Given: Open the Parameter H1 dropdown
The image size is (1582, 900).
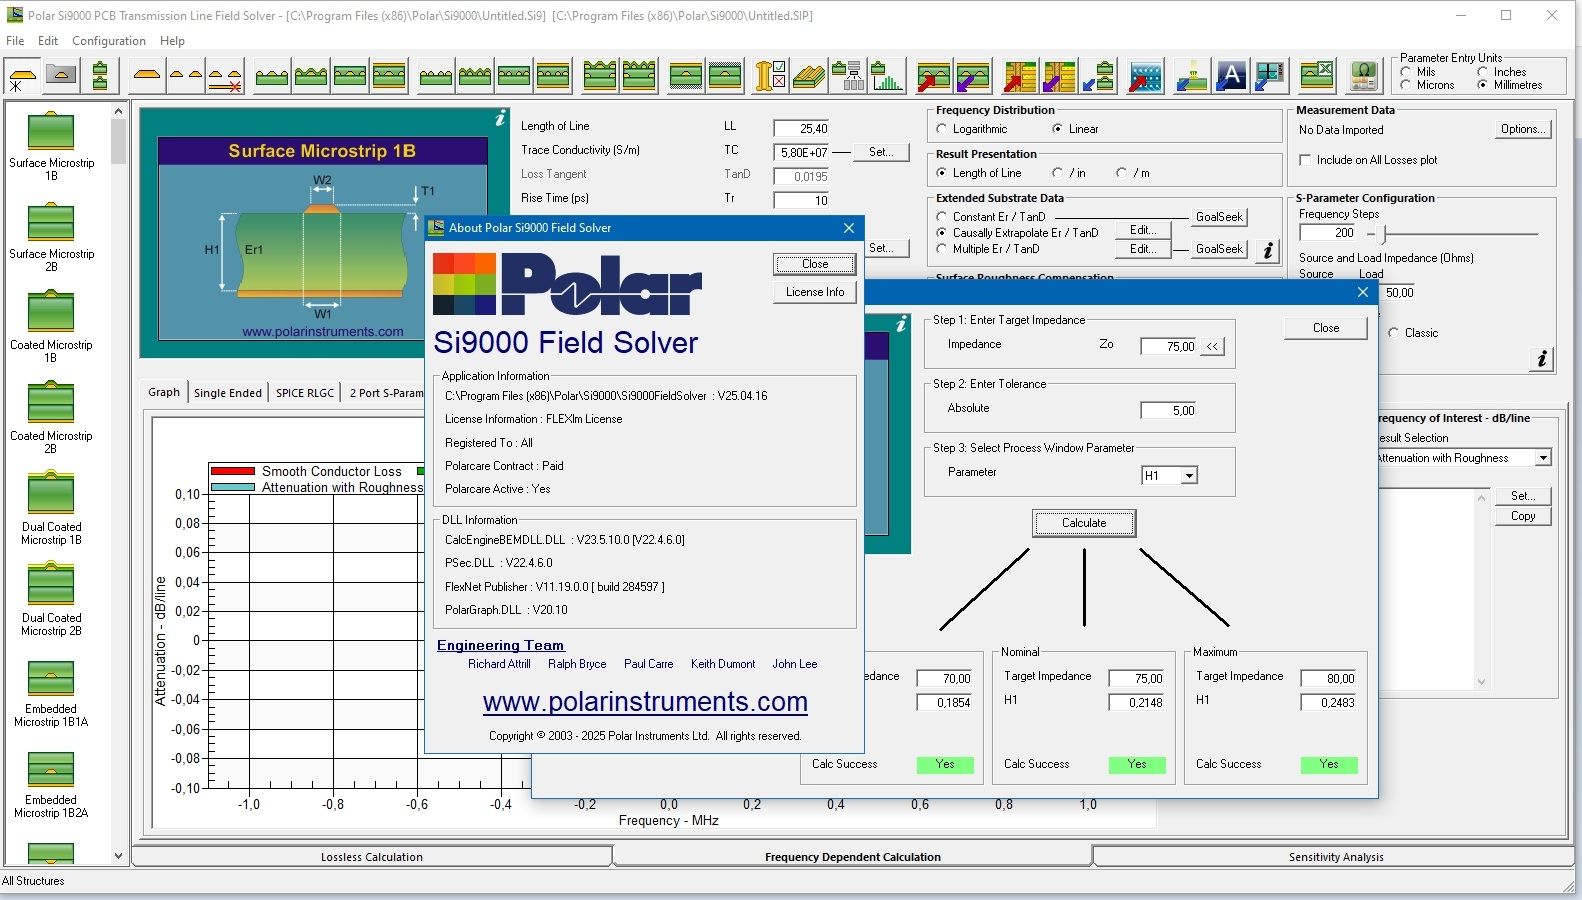Looking at the screenshot, I should coord(1189,476).
